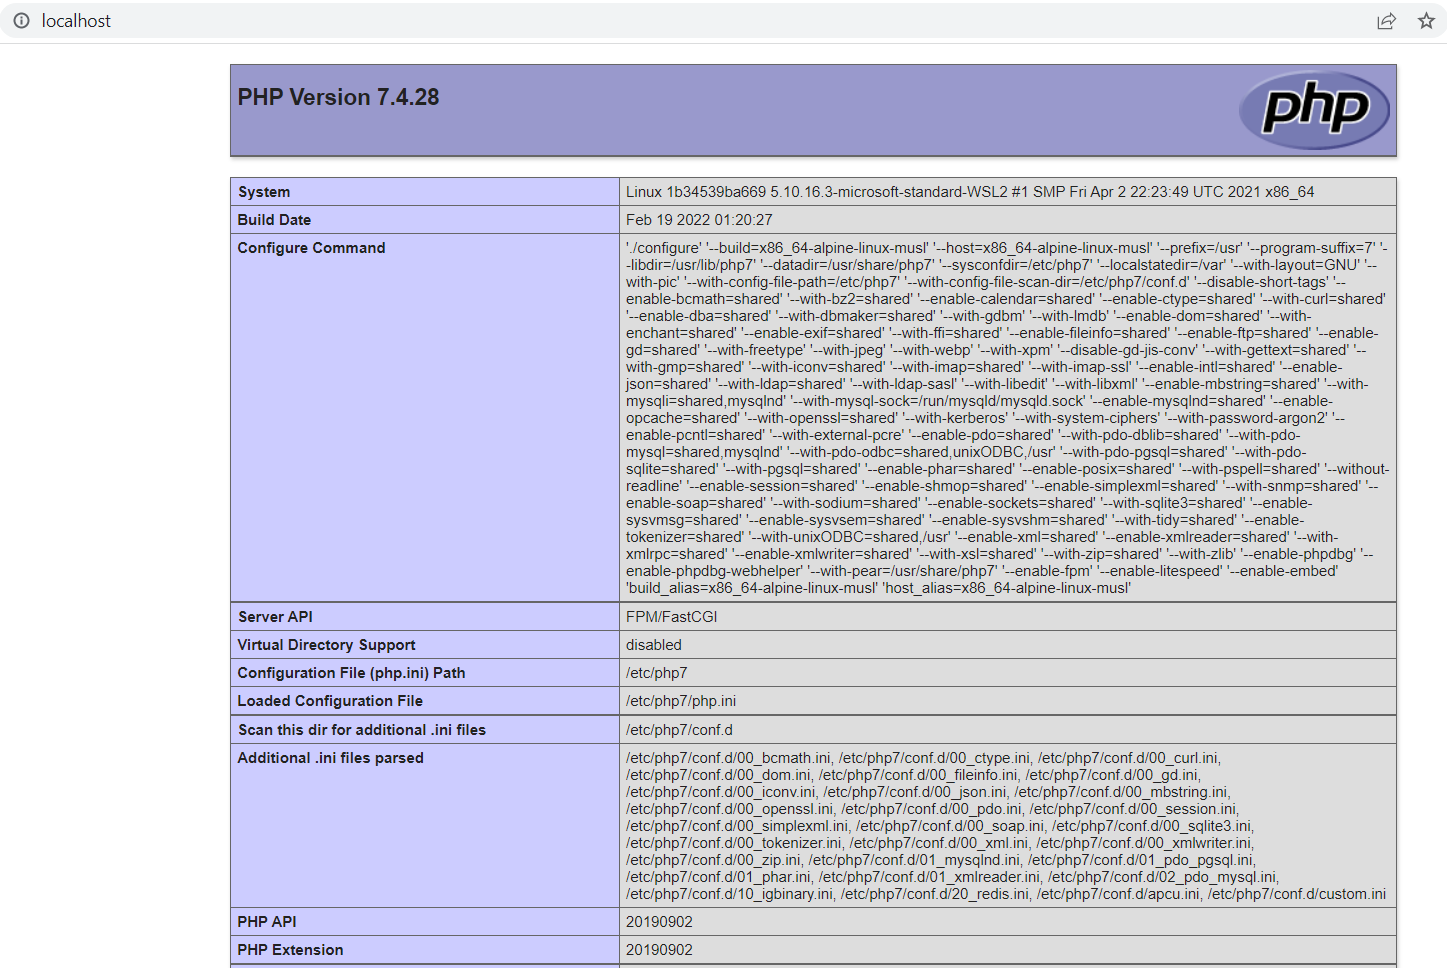Click the PHP Version 7.4.28 heading
1447x968 pixels.
(338, 97)
